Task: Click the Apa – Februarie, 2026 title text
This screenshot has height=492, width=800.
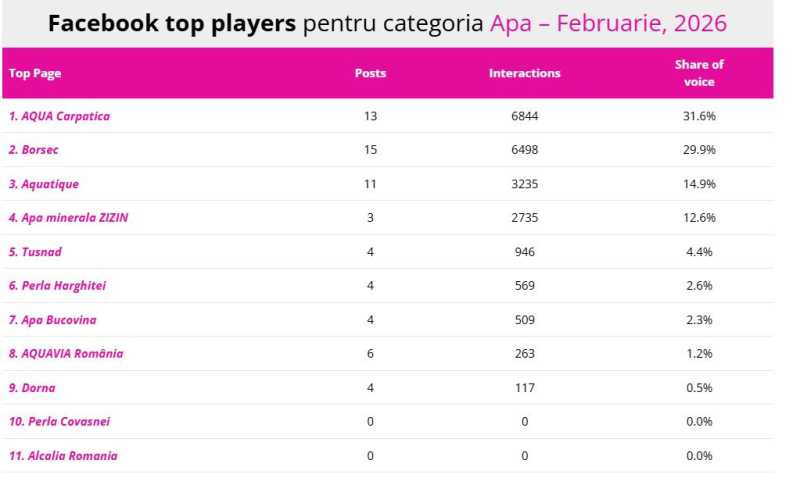Action: coord(608,23)
